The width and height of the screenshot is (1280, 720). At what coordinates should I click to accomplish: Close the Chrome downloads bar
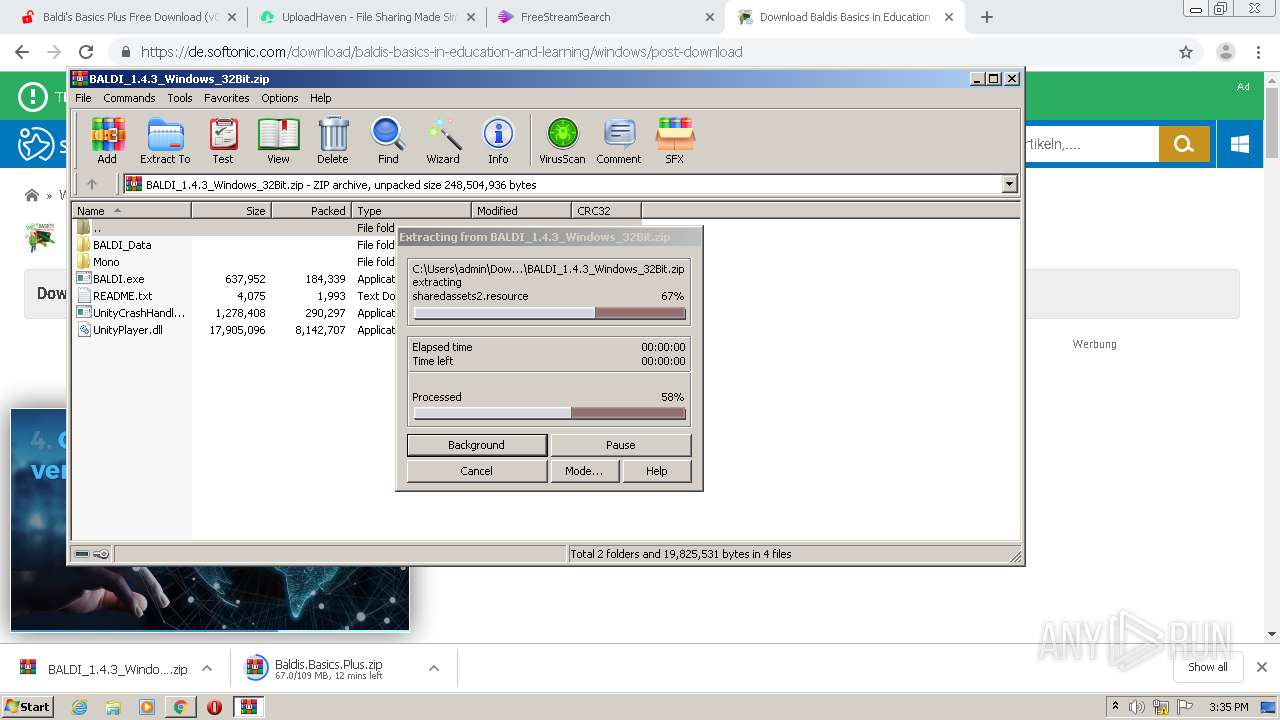tap(1262, 667)
